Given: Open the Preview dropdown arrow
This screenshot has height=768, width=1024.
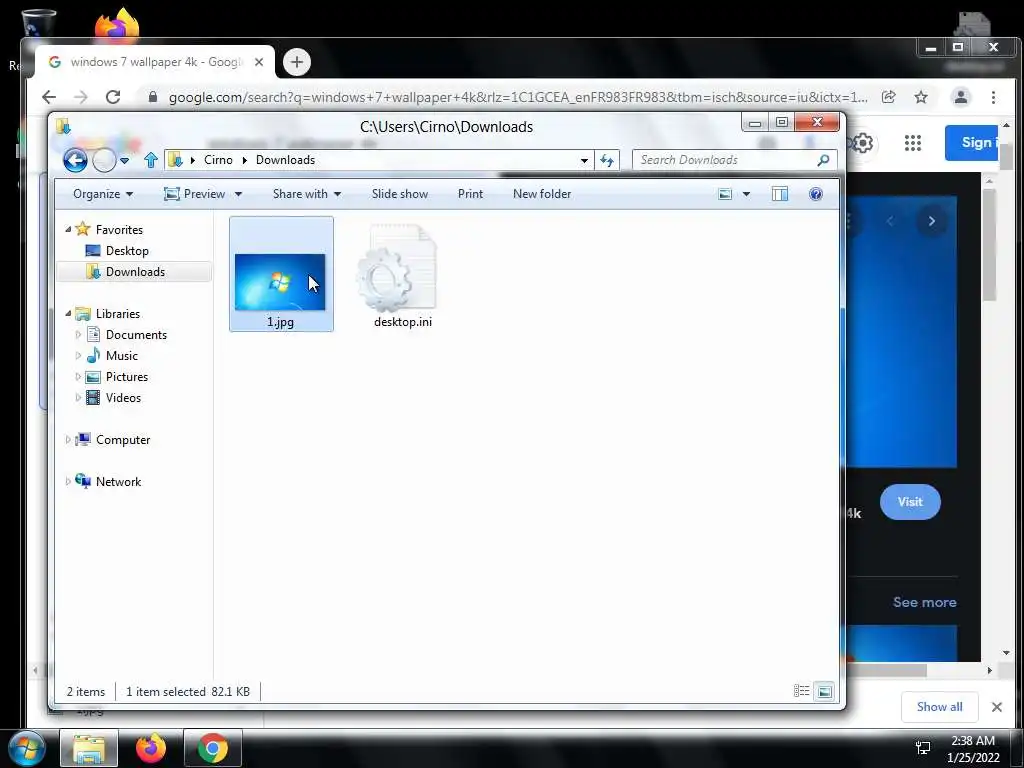Looking at the screenshot, I should point(238,194).
